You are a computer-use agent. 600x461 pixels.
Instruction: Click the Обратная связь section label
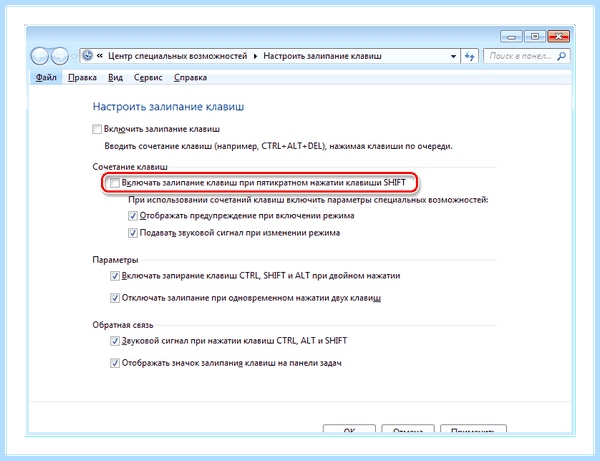[x=123, y=325]
